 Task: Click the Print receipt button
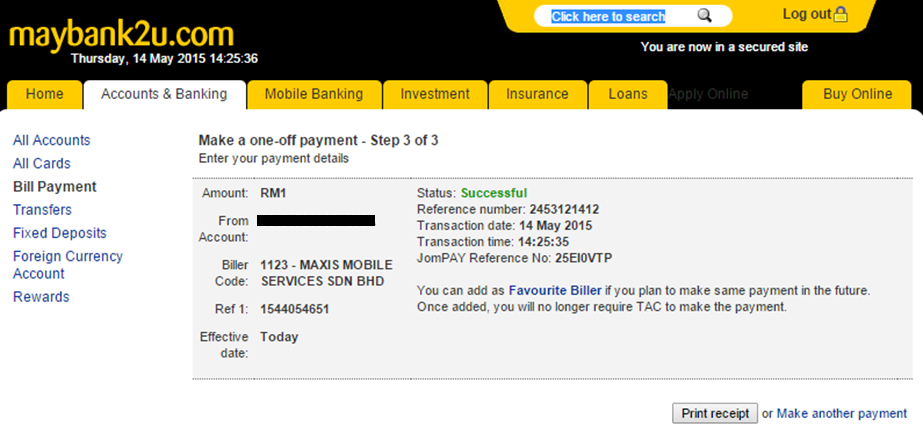pos(715,413)
